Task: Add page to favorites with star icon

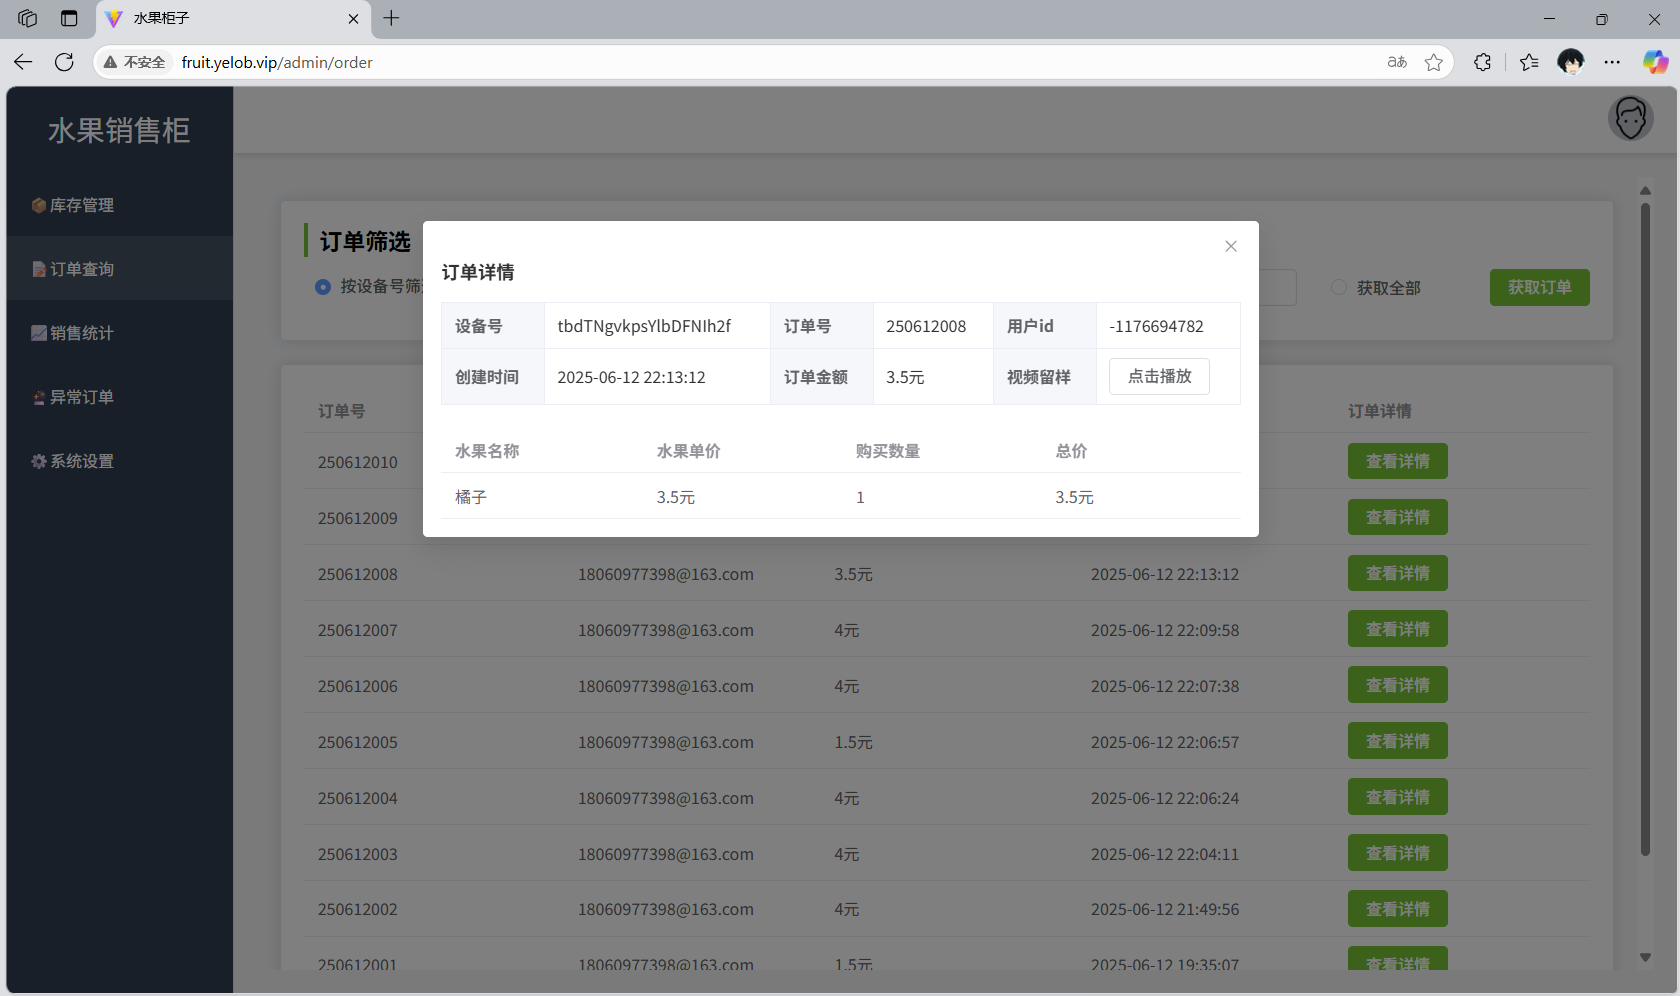Action: point(1434,62)
